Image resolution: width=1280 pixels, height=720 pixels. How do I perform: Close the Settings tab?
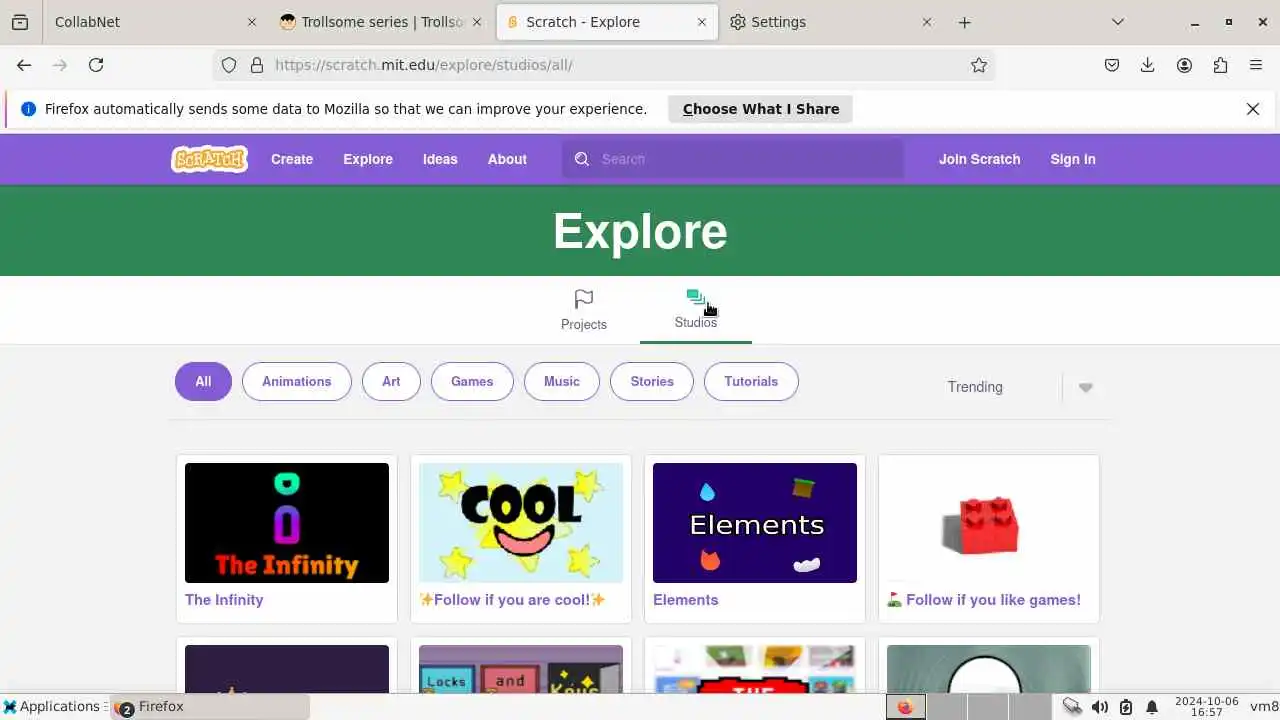(x=927, y=22)
